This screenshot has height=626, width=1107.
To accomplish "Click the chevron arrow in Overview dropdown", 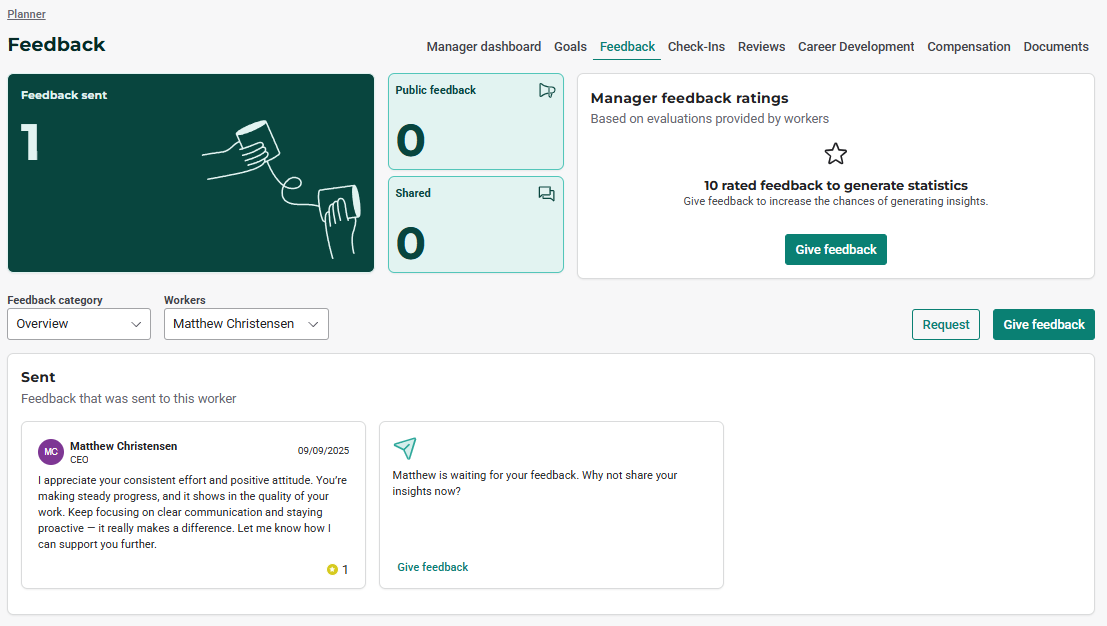I will click(x=136, y=324).
